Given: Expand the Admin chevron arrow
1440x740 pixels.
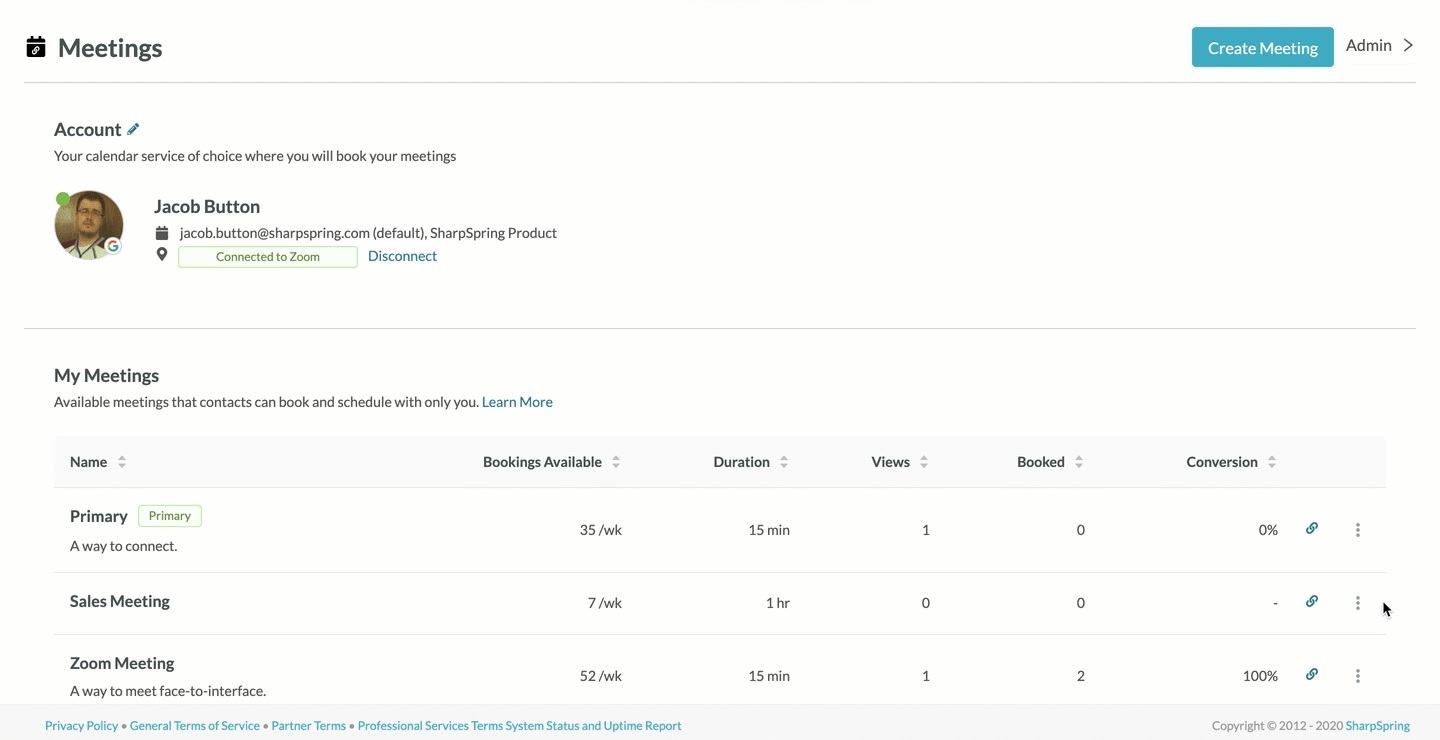Looking at the screenshot, I should point(1408,45).
